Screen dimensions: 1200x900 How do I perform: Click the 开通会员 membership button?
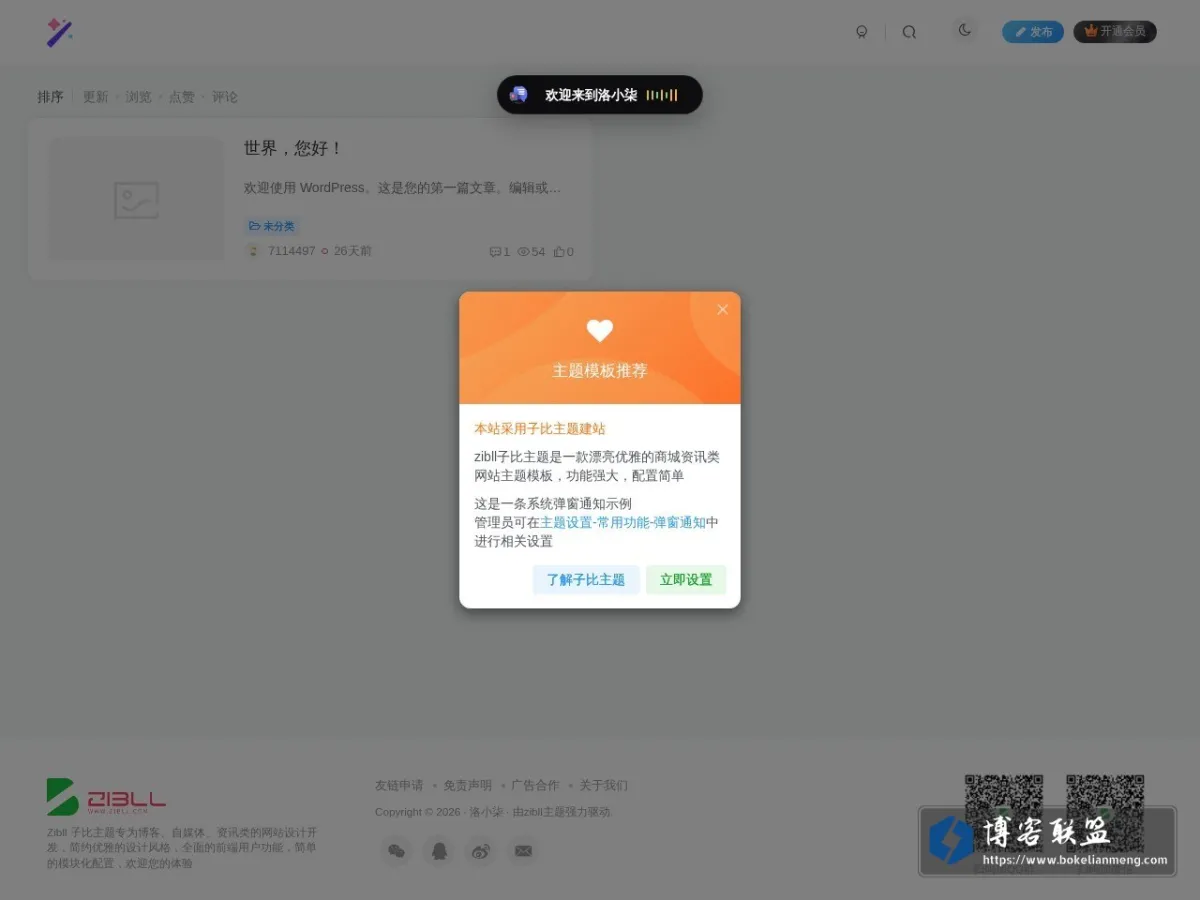tap(1115, 32)
